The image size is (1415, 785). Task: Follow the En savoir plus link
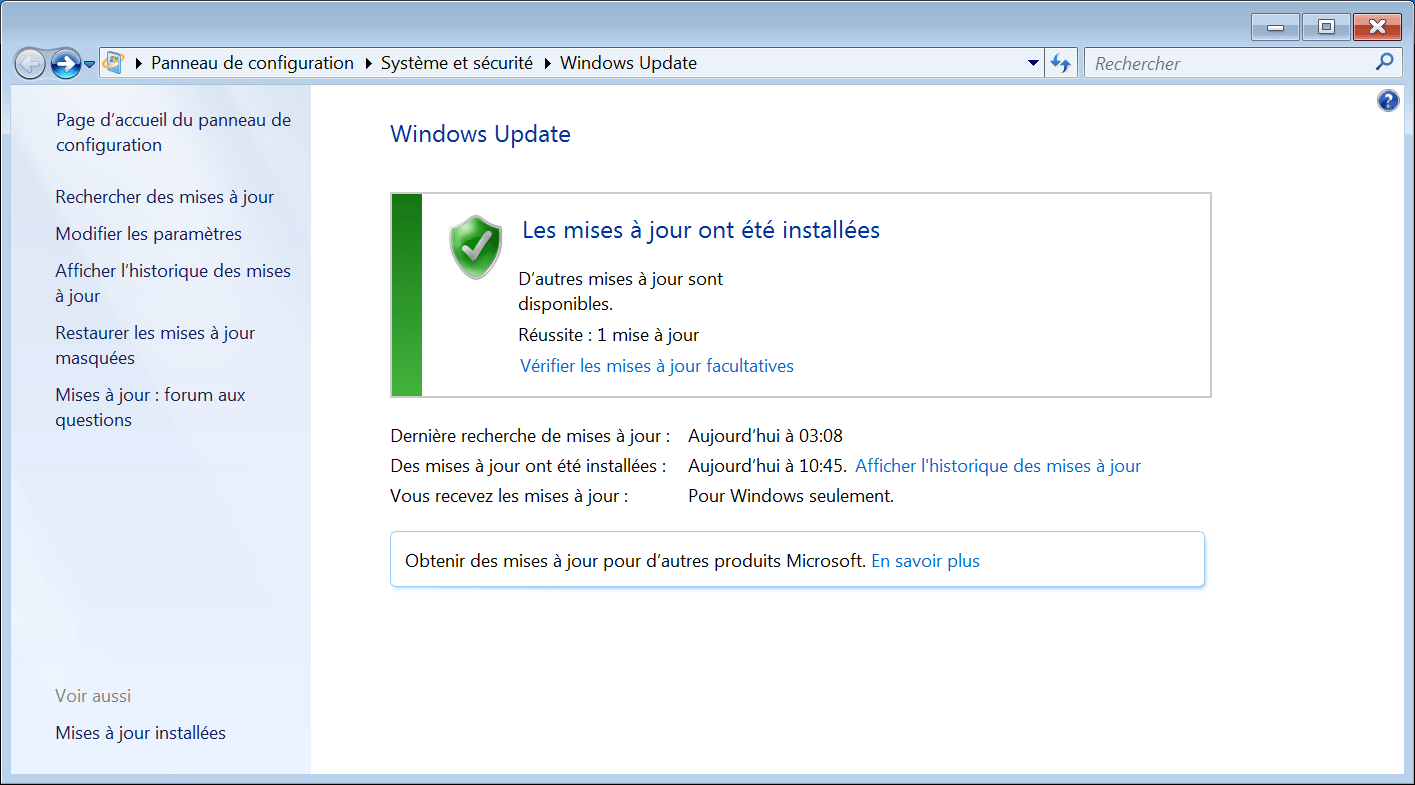point(926,561)
